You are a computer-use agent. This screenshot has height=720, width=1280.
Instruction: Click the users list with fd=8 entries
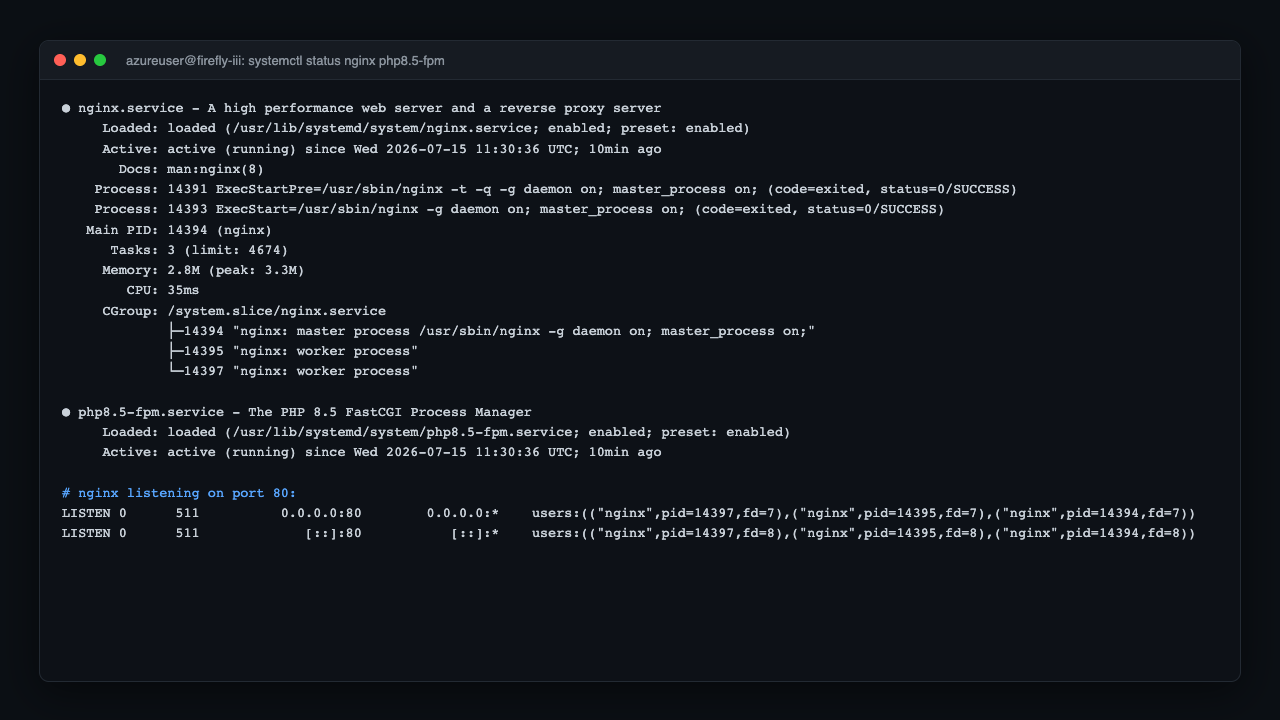coord(864,533)
